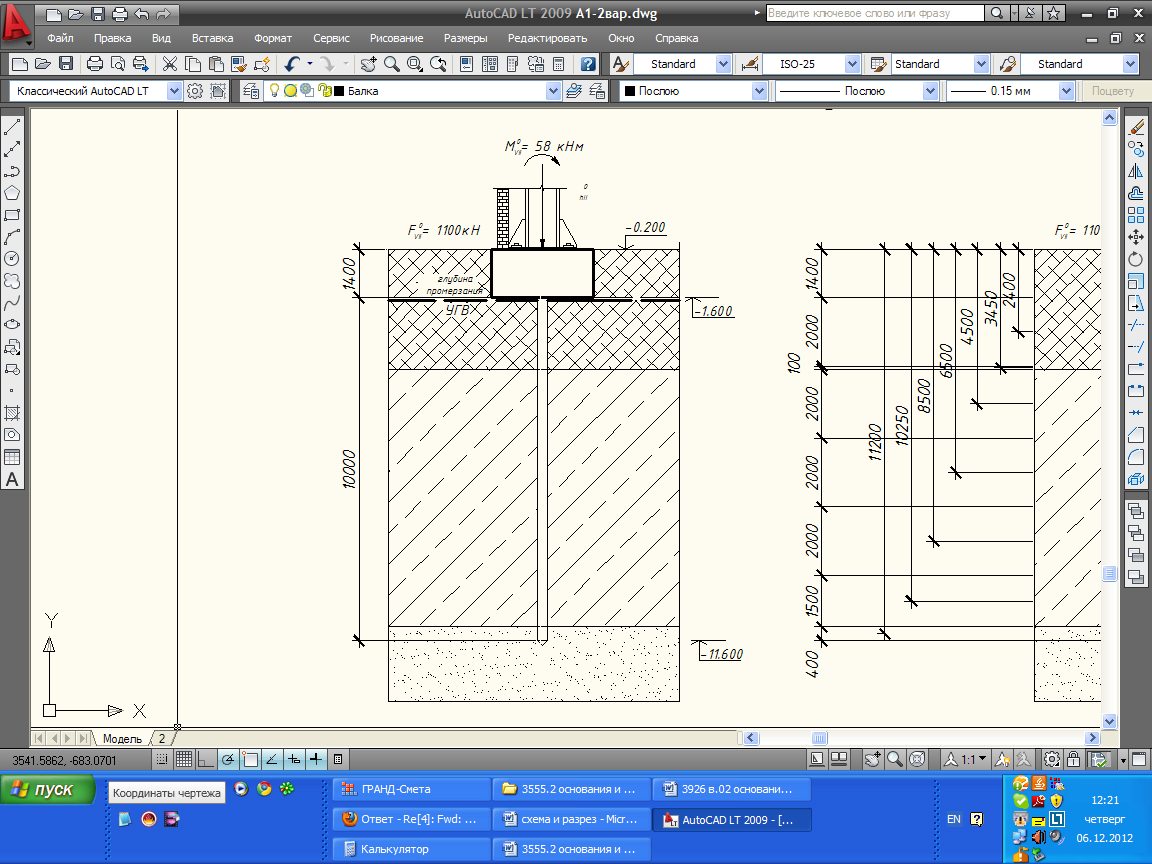Click the vertical scrollbar thumb

(1109, 573)
